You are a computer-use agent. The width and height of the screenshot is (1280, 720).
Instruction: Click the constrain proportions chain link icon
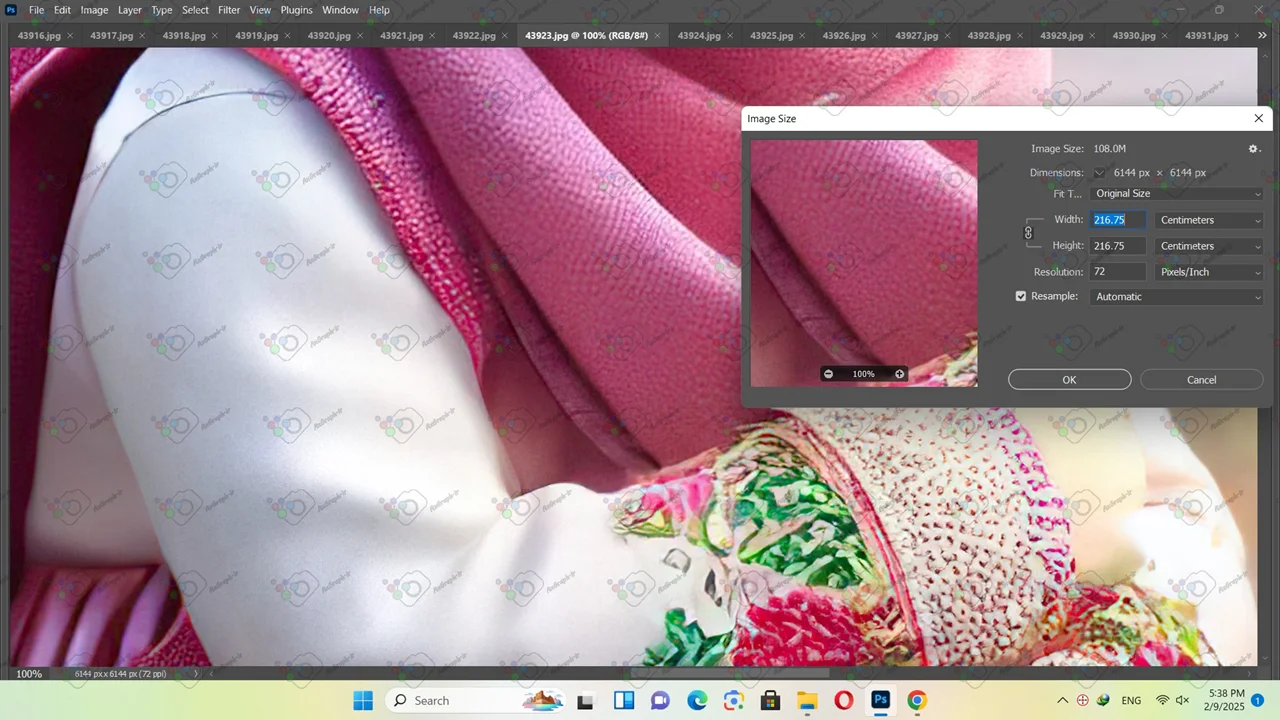point(1028,233)
